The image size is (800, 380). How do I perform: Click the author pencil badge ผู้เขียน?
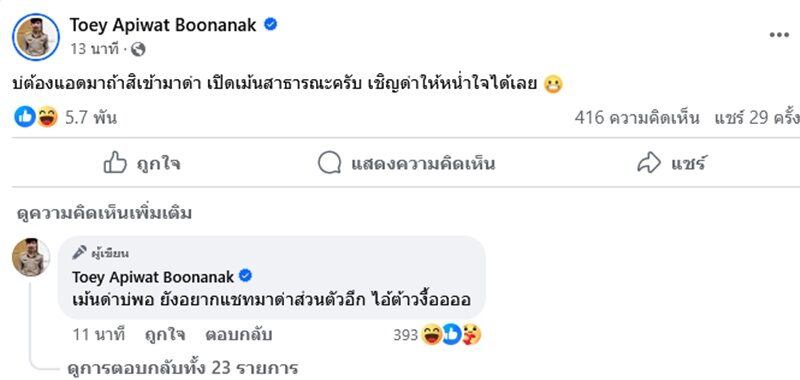coord(100,253)
